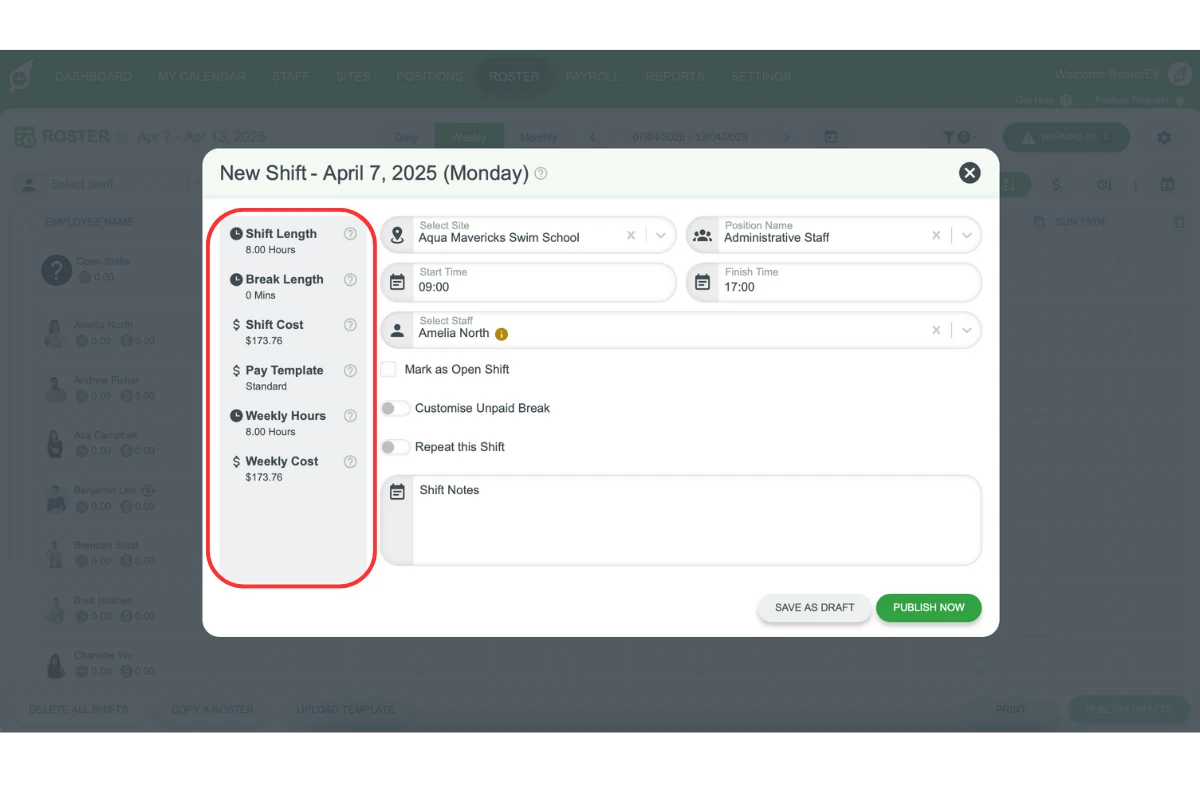Click the RosterElf logo in top bar
The width and height of the screenshot is (1200, 800).
tap(21, 76)
